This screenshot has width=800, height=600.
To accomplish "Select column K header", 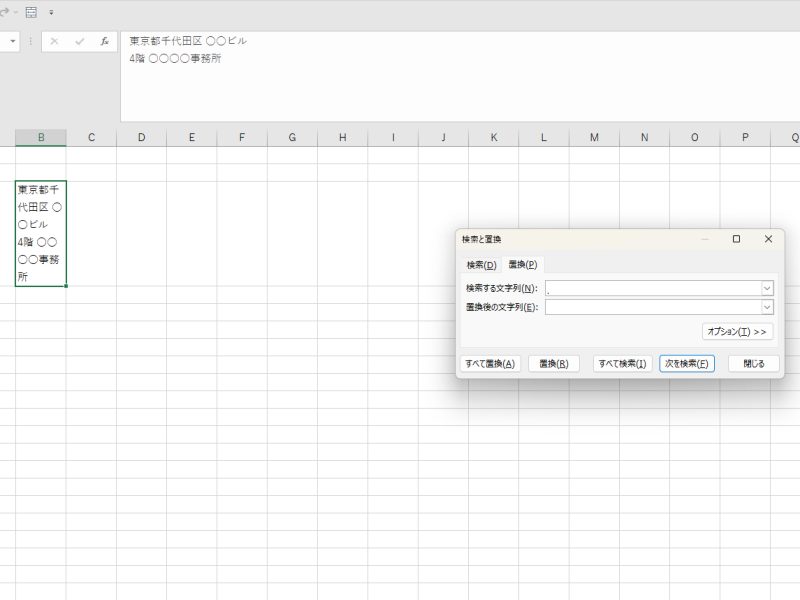I will (494, 137).
